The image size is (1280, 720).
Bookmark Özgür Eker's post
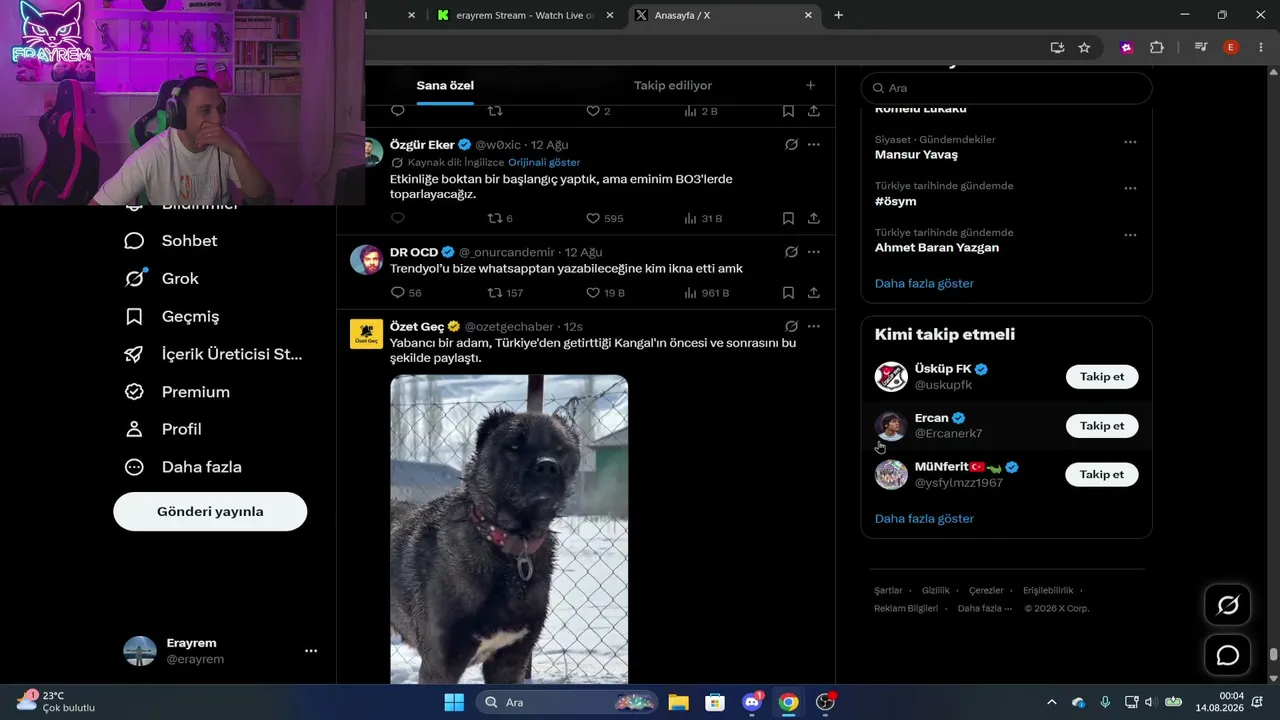[x=788, y=218]
